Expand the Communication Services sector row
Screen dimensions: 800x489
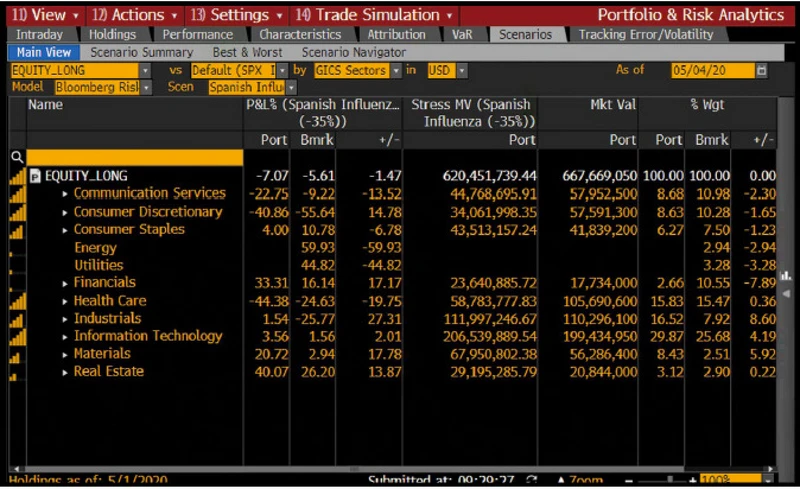[x=66, y=194]
